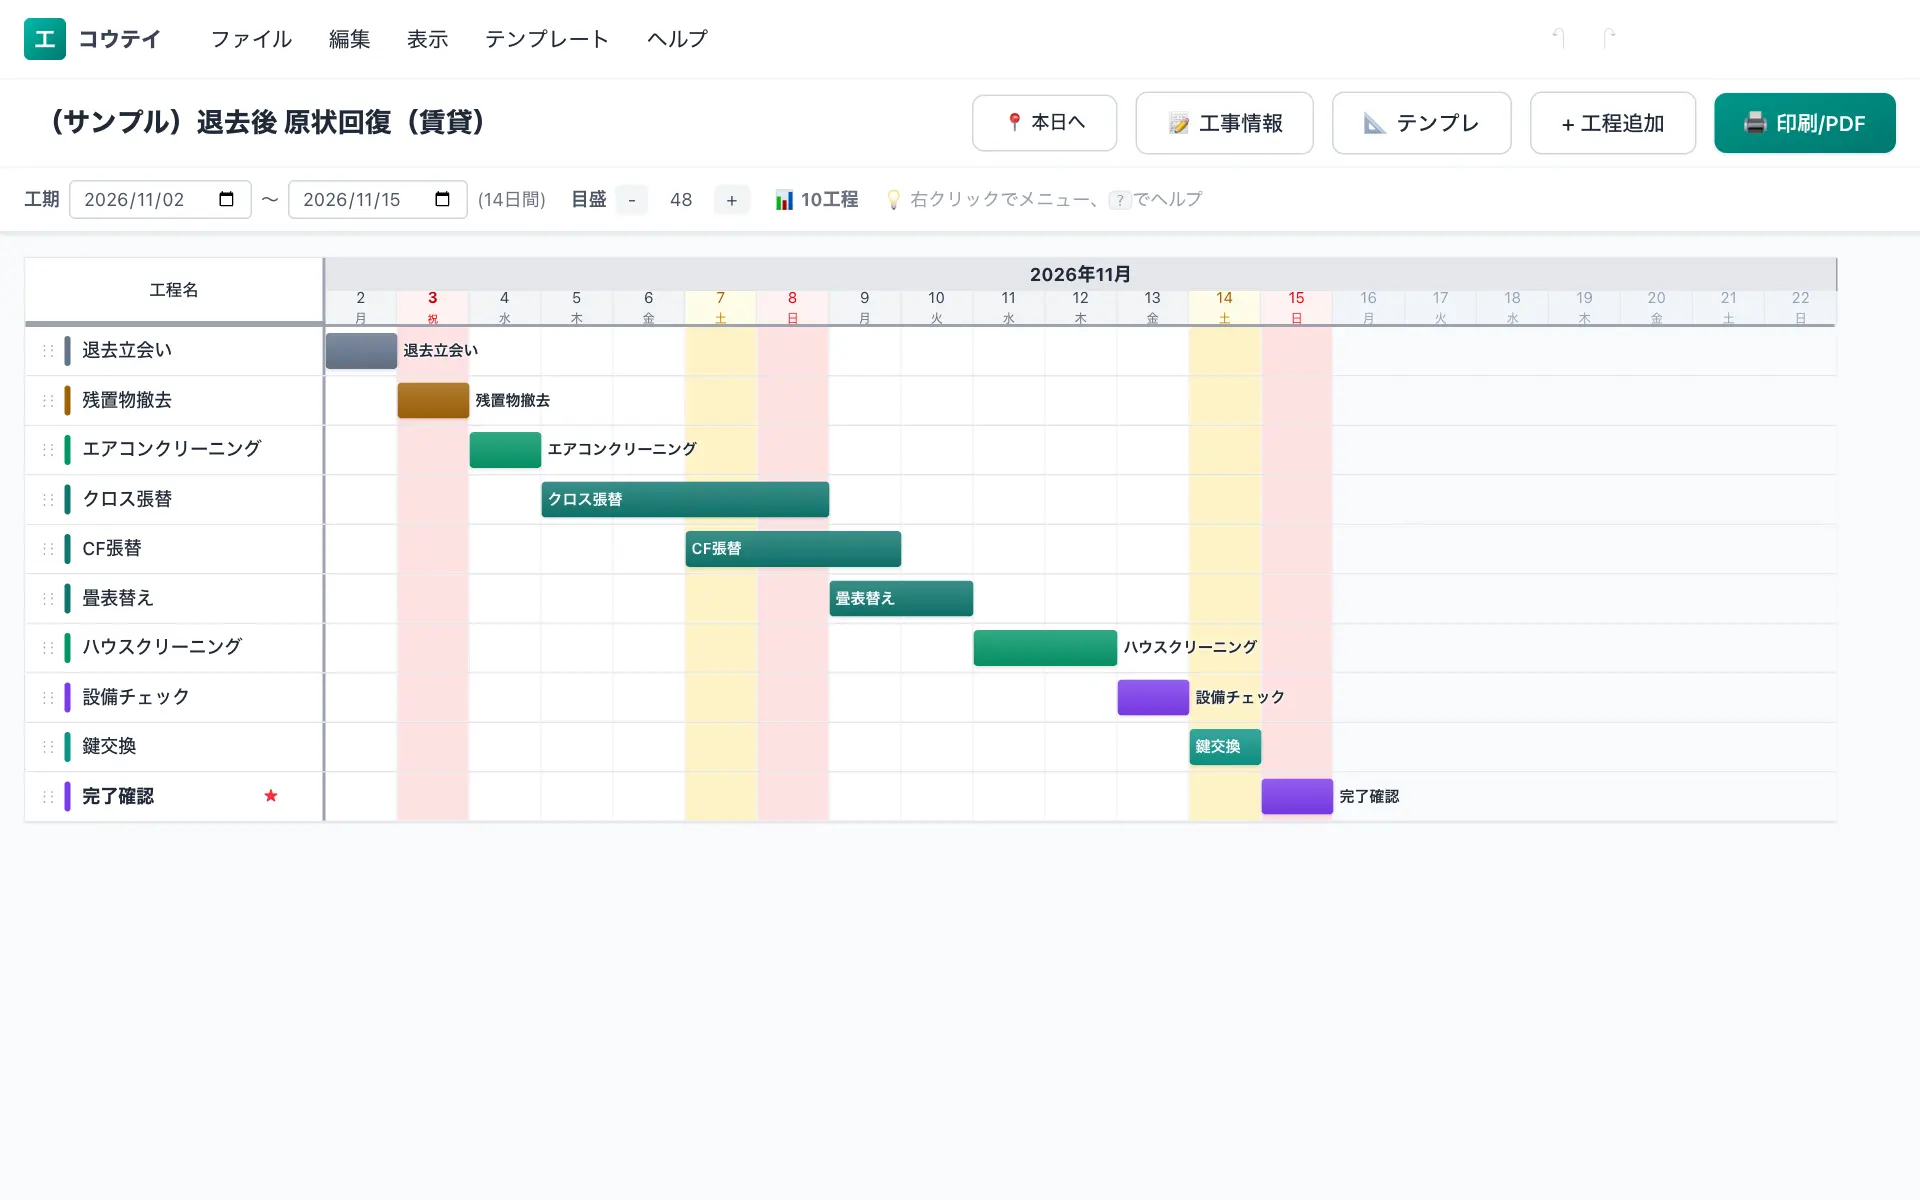The width and height of the screenshot is (1920, 1200).
Task: Open 工事情報 dialog
Action: pos(1224,123)
